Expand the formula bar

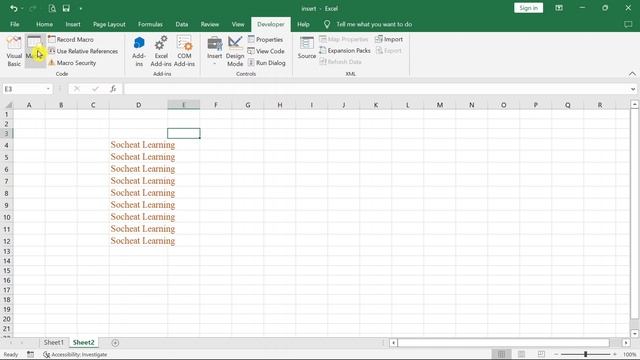tap(633, 89)
